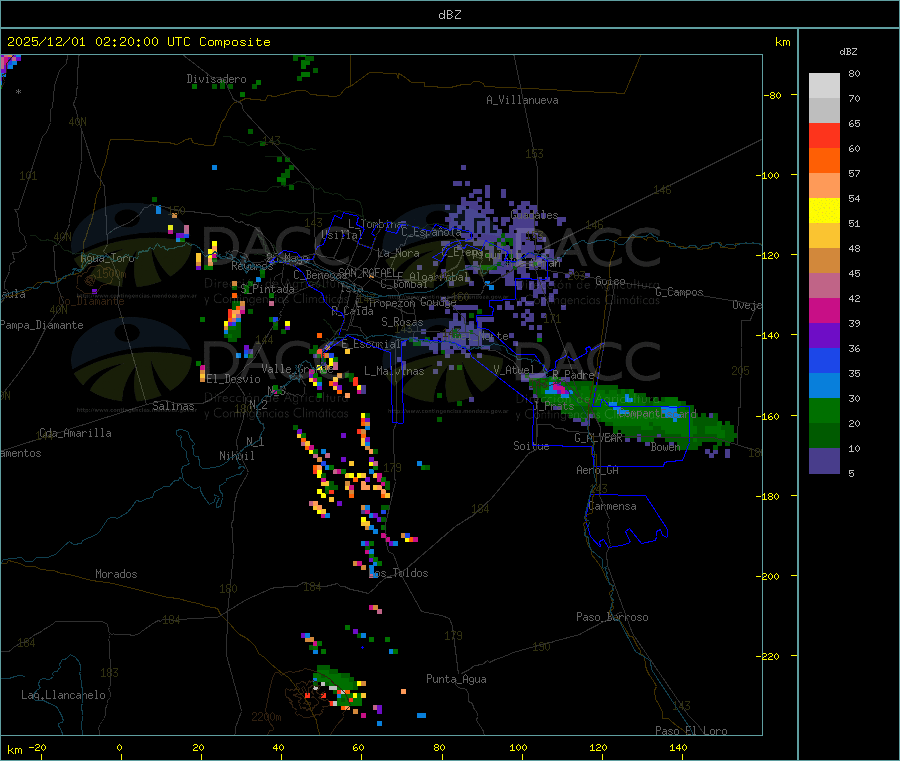
Task: Select the 'Guadales' location label
Action: 534,215
